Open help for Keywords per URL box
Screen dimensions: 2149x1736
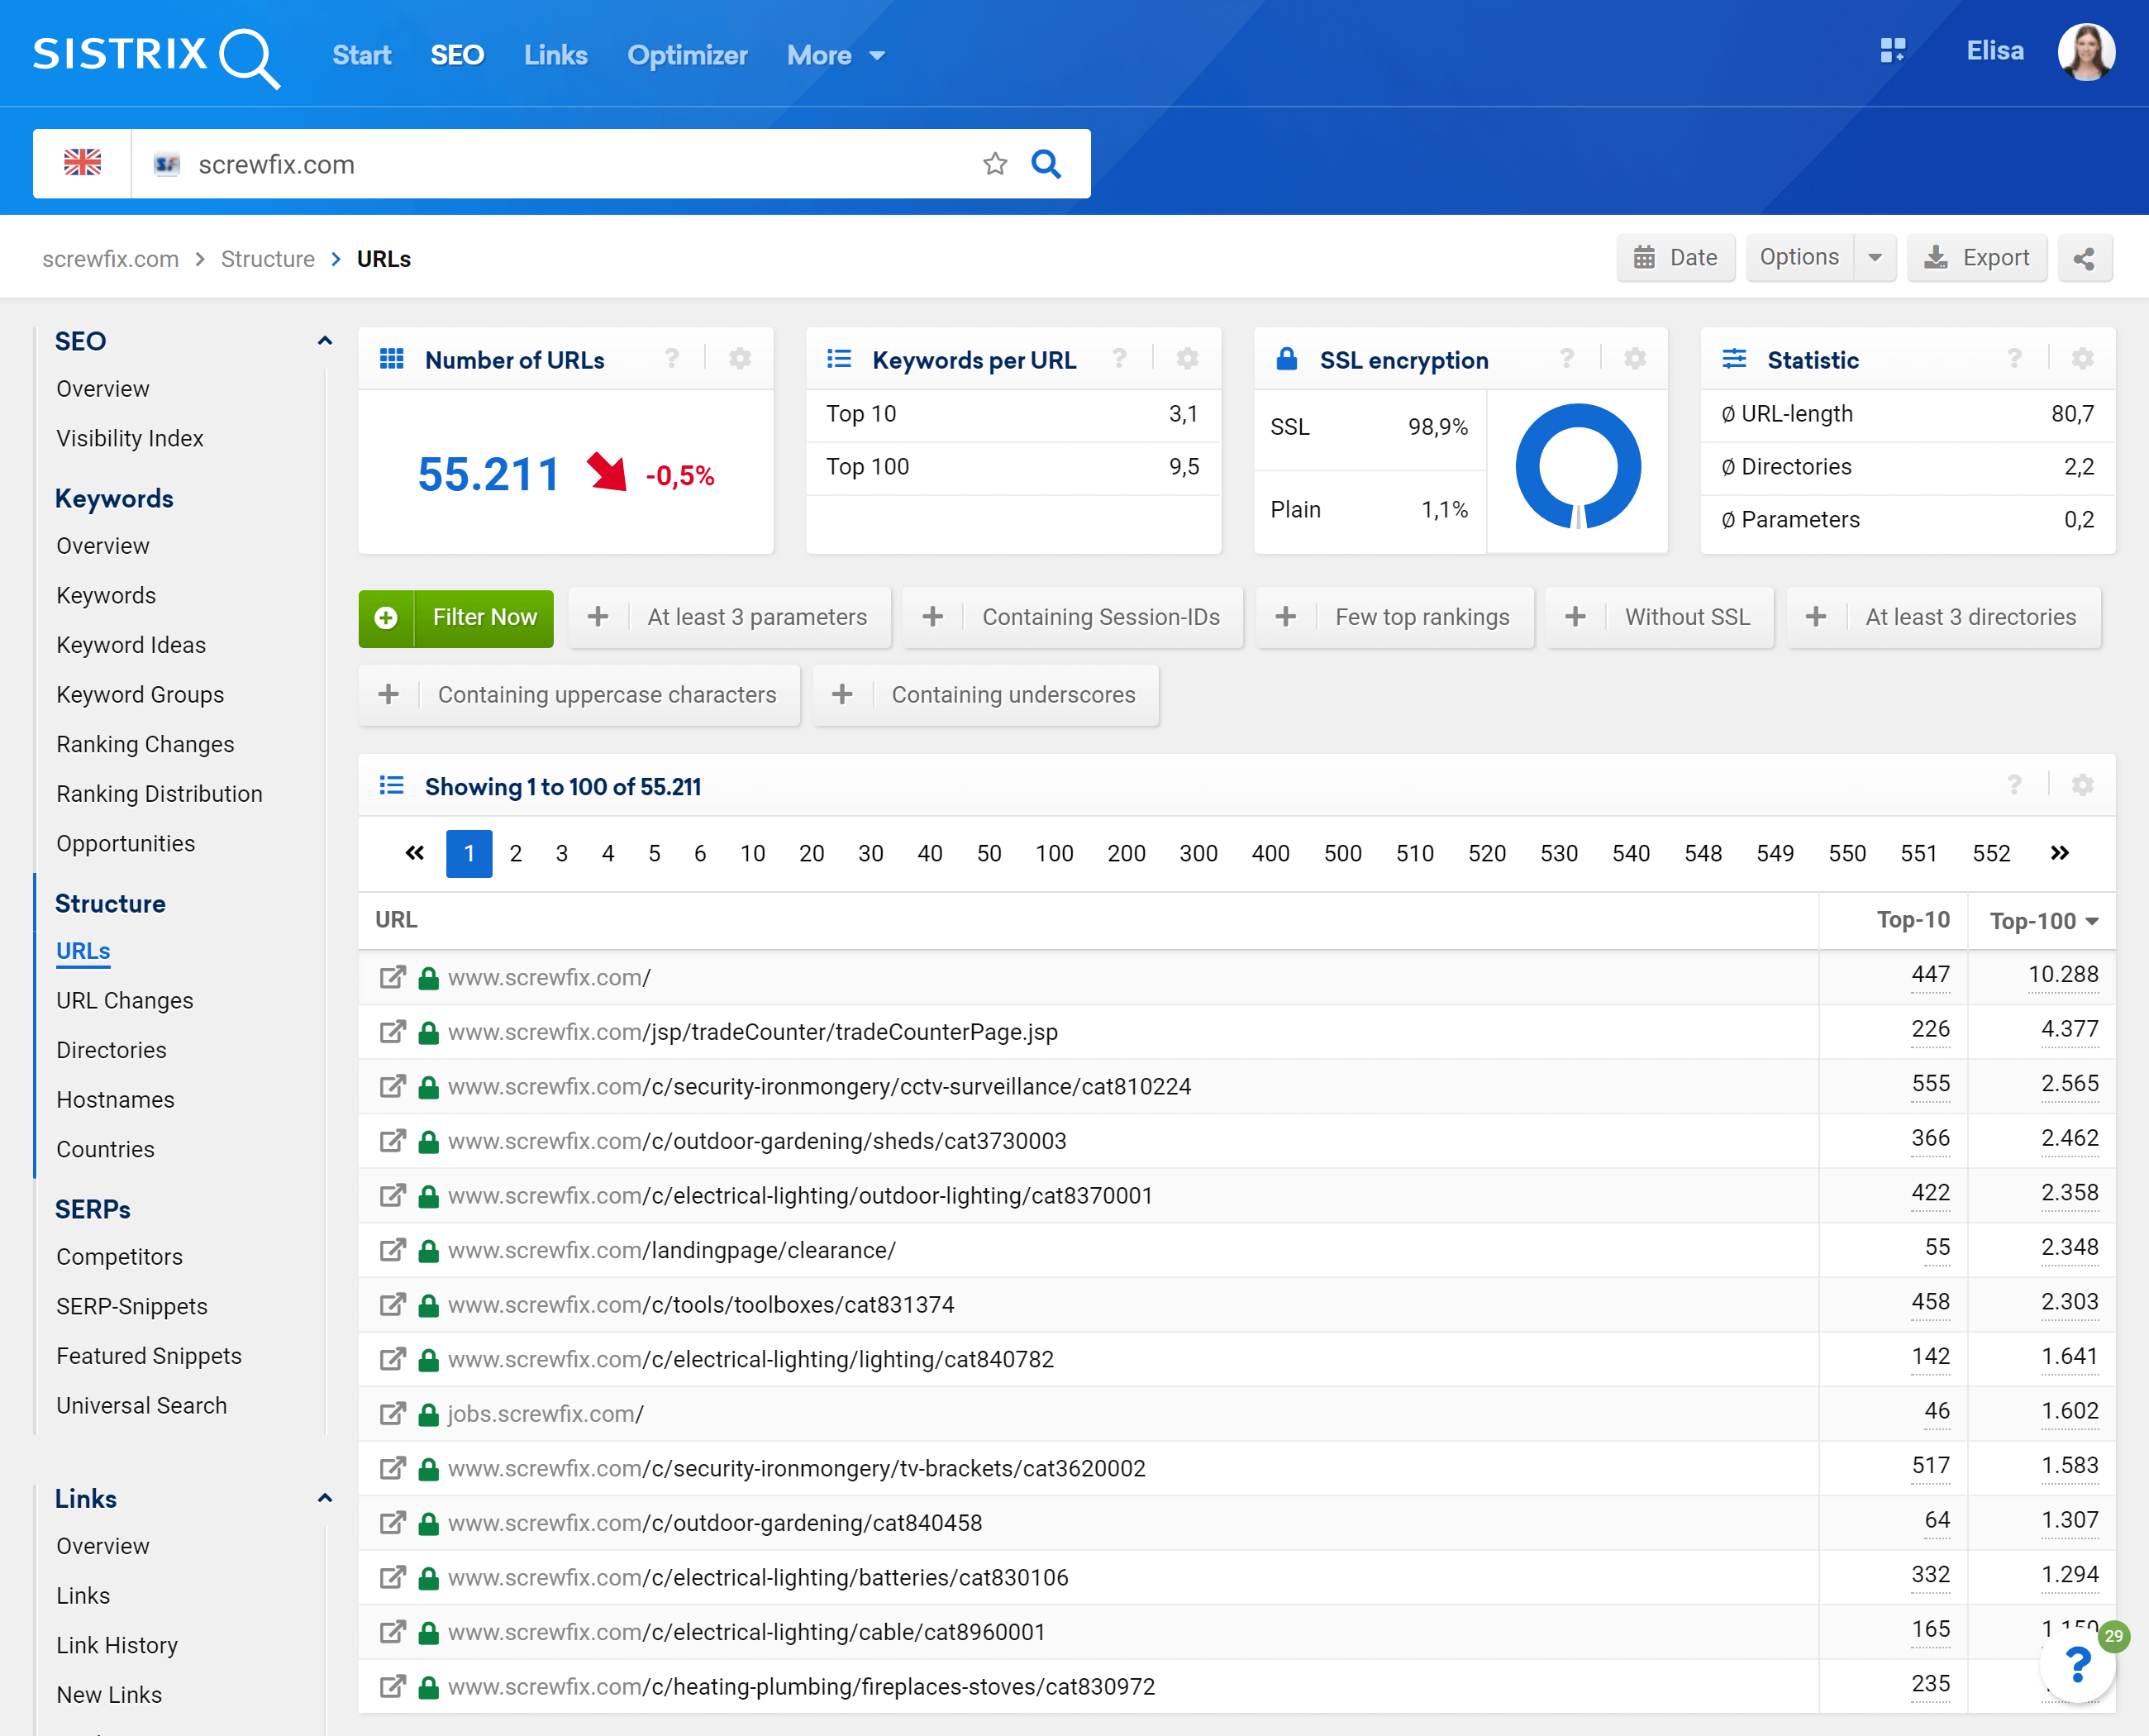pos(1119,358)
